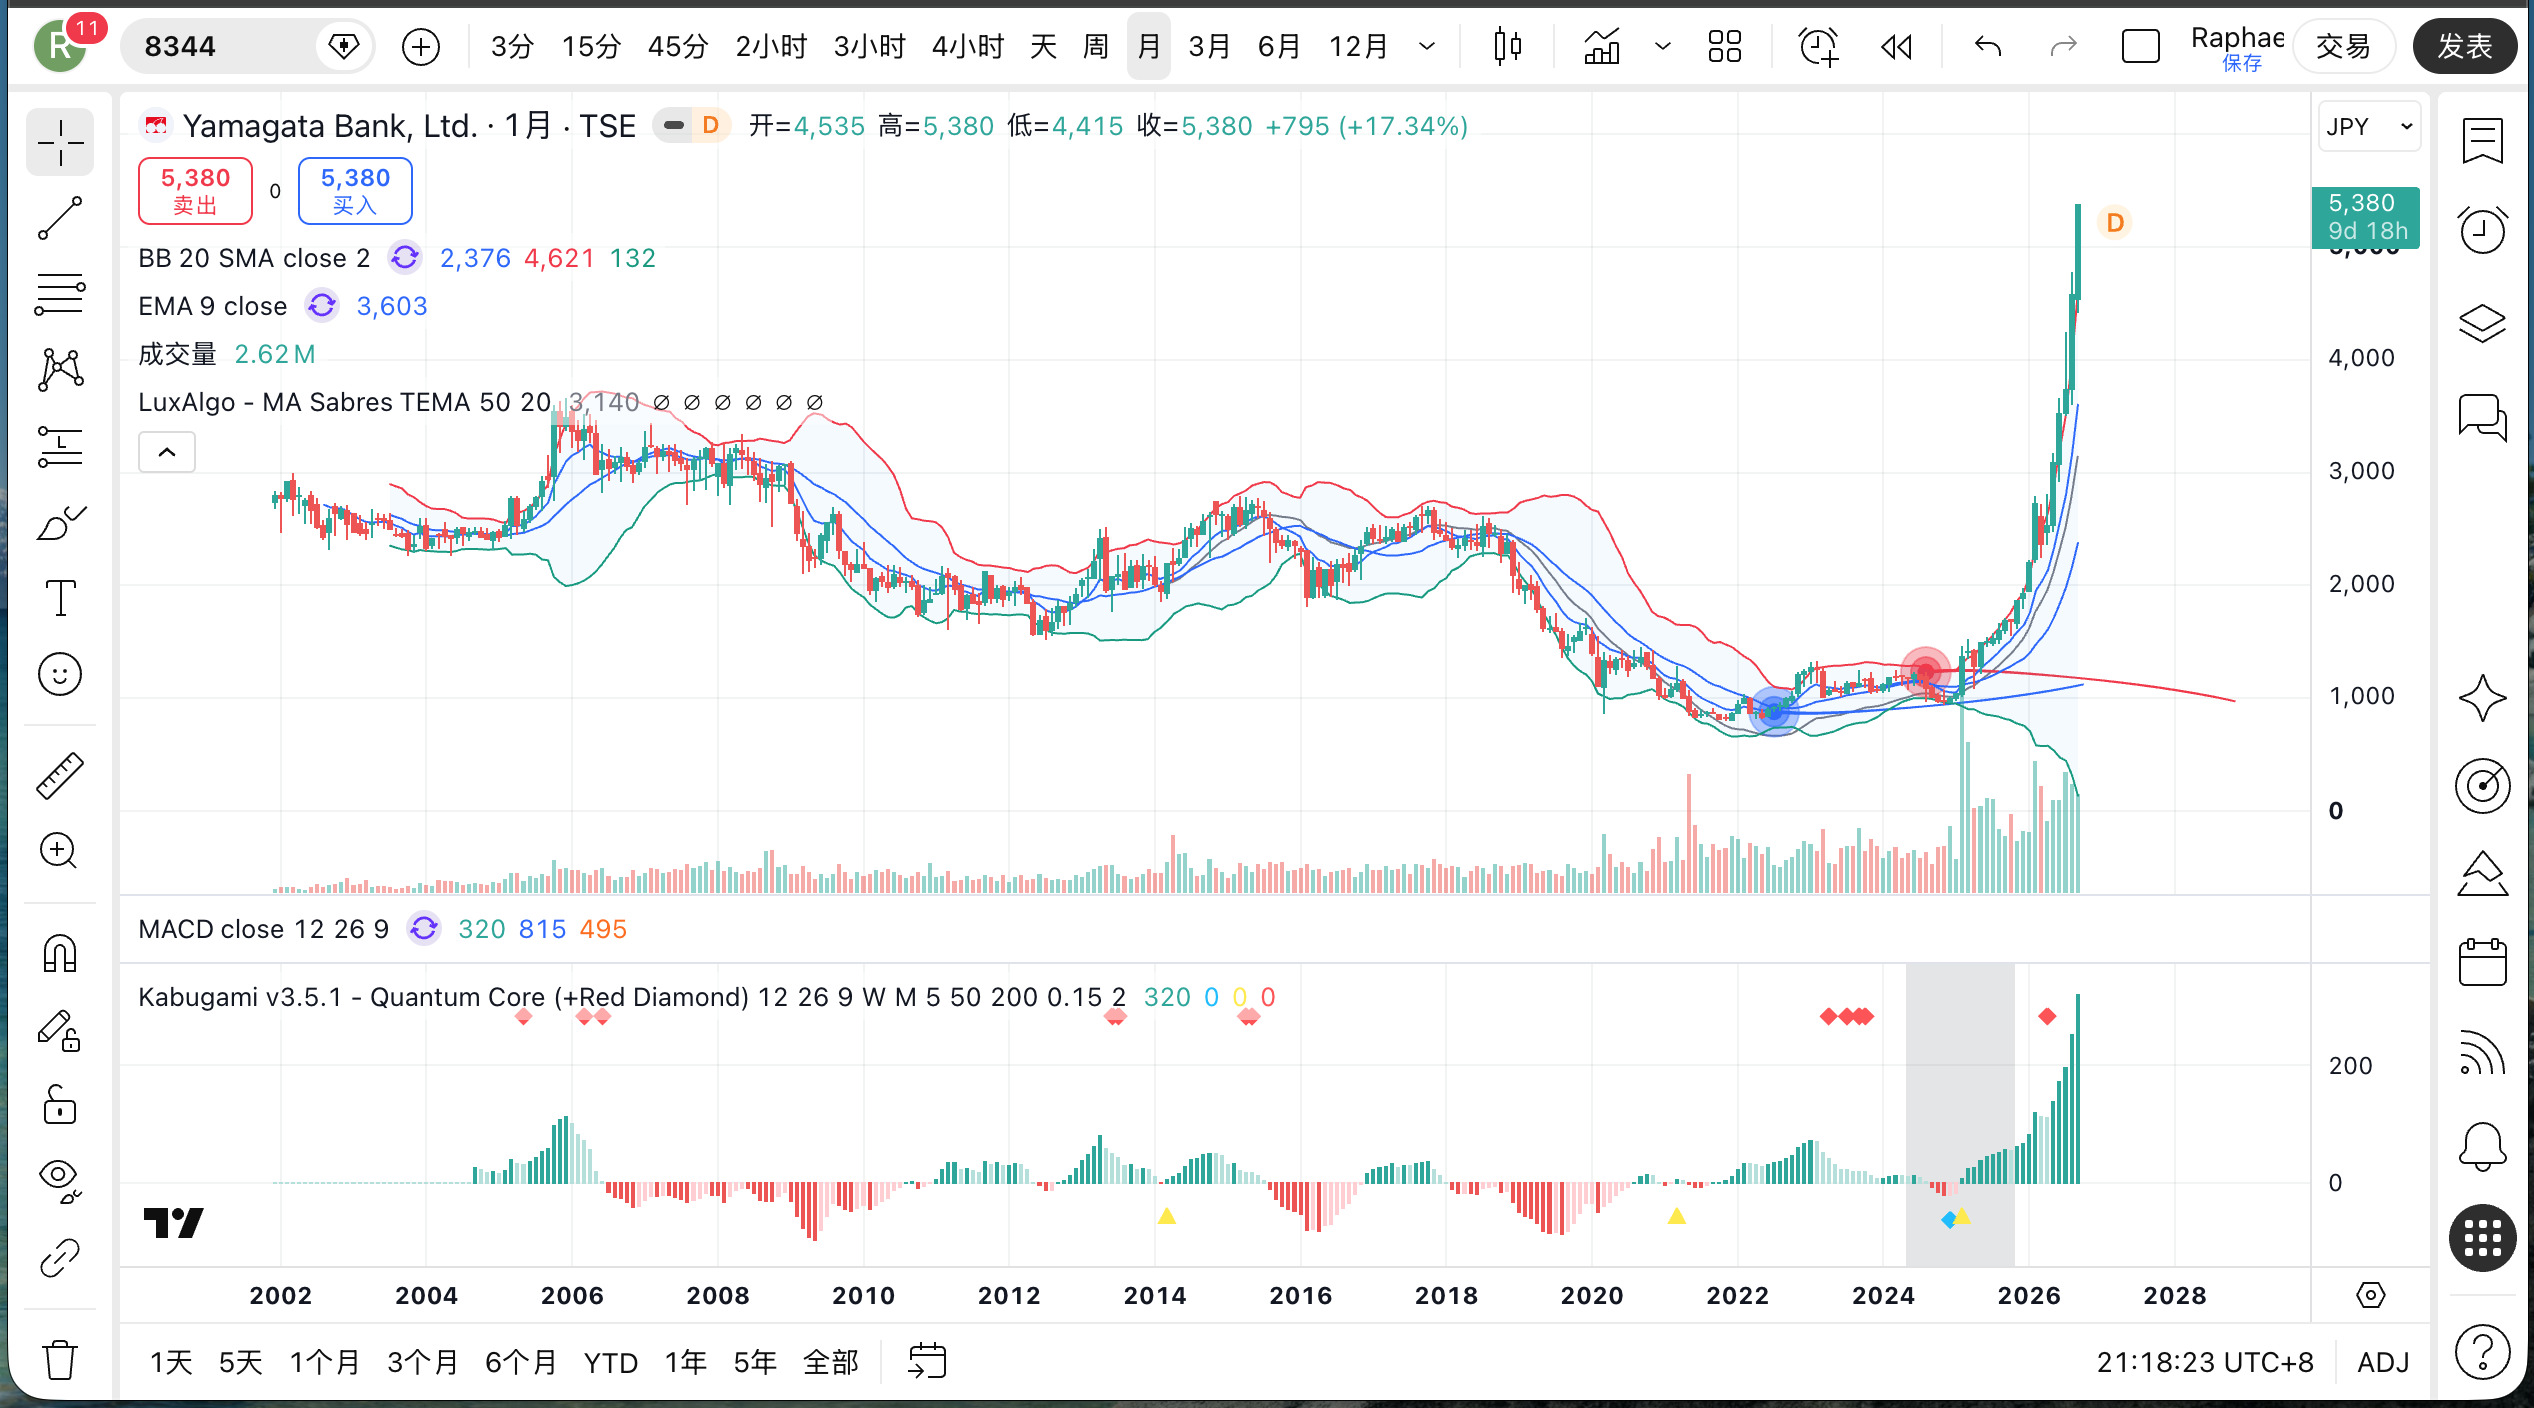
Task: Open the forecasting and measurement tools
Action: pos(60,446)
